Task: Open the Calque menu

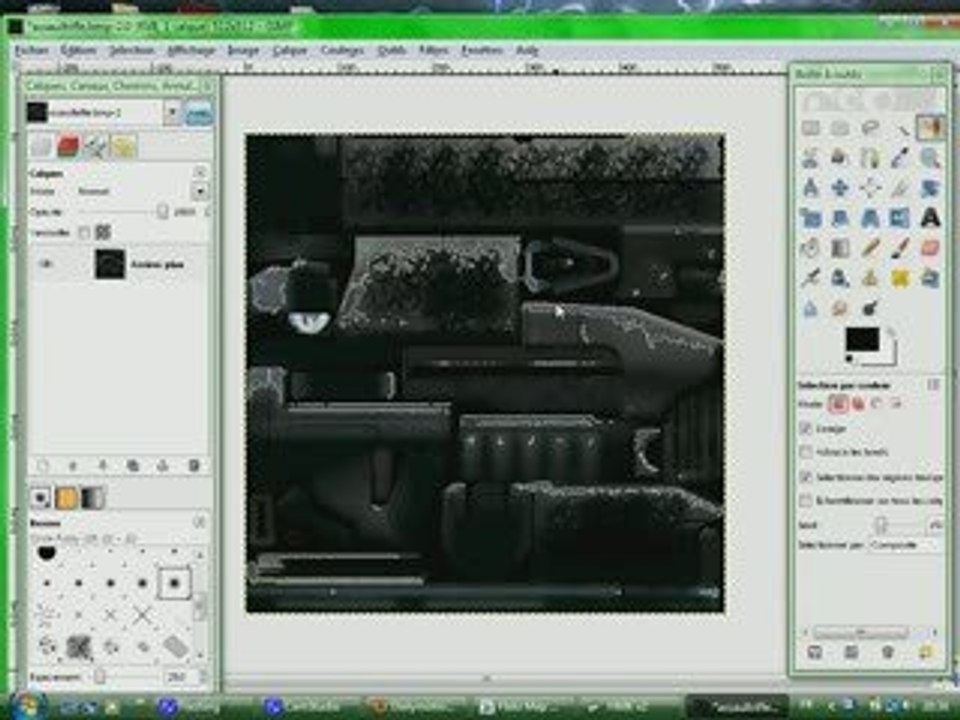Action: click(289, 50)
